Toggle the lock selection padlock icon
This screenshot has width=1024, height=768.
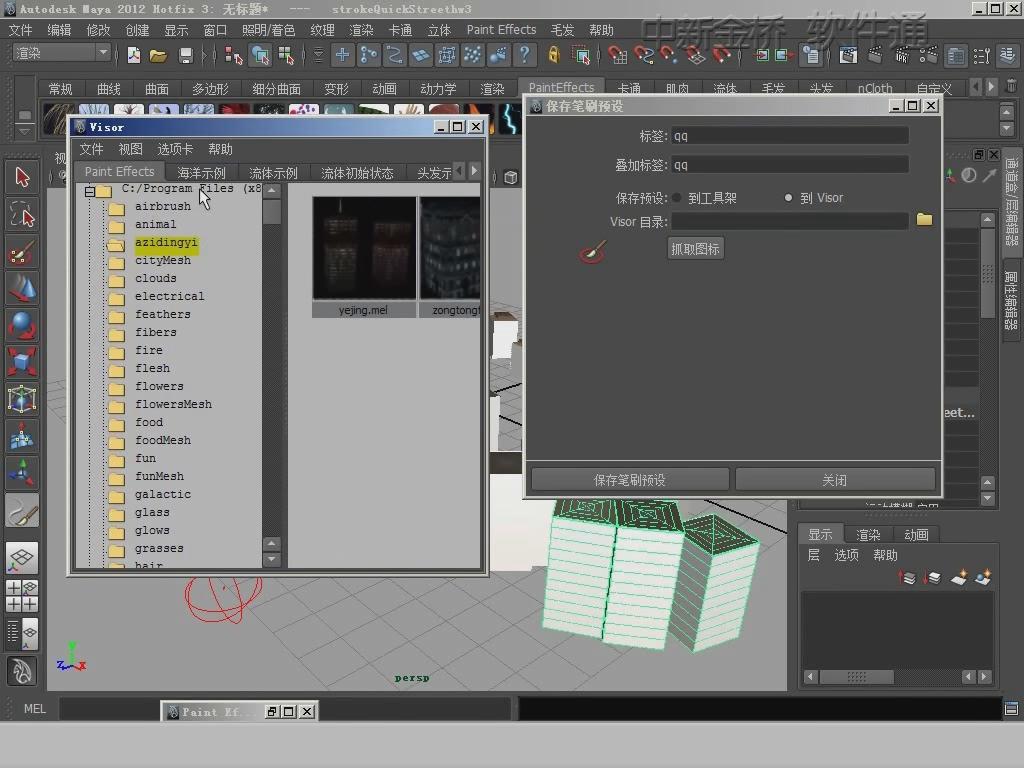[554, 55]
